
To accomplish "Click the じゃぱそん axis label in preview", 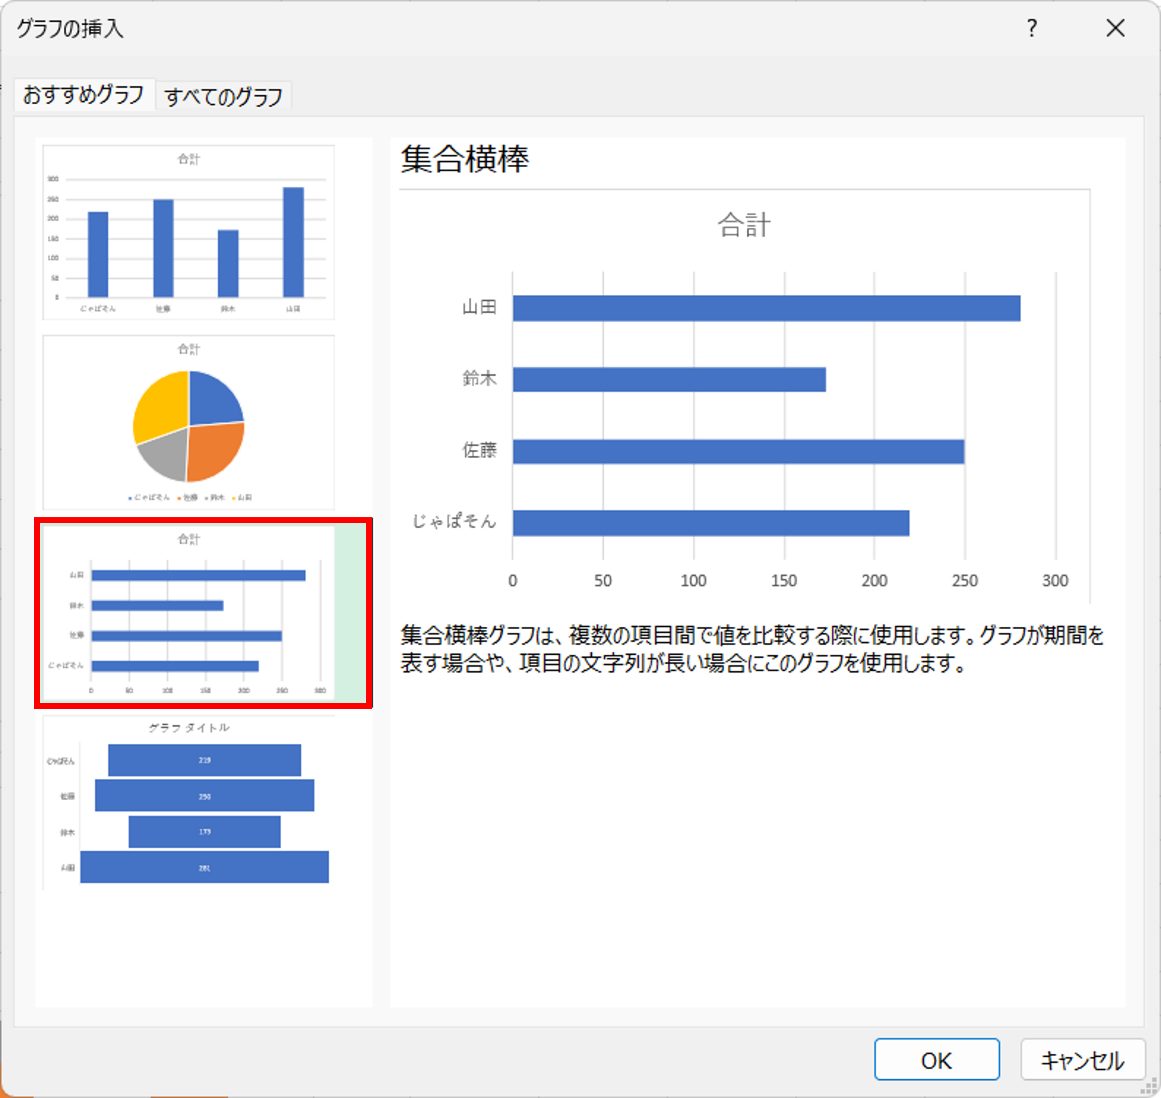I will [x=454, y=521].
